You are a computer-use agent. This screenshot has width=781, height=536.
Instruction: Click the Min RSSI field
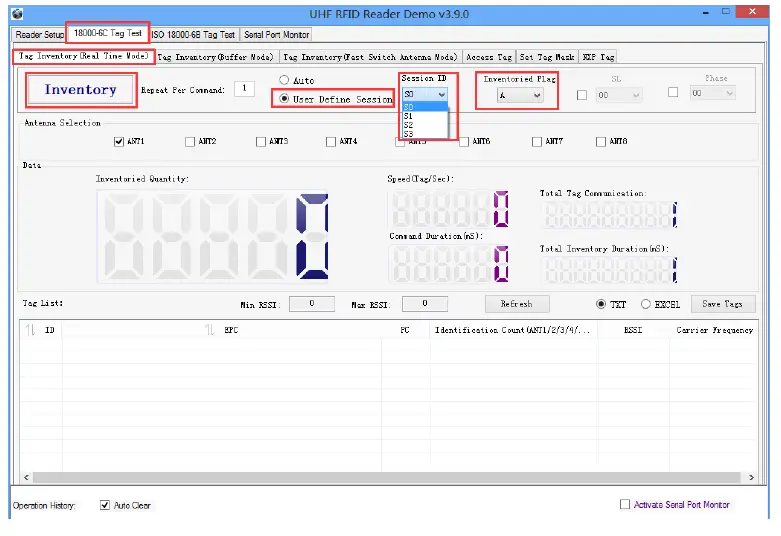(x=312, y=303)
